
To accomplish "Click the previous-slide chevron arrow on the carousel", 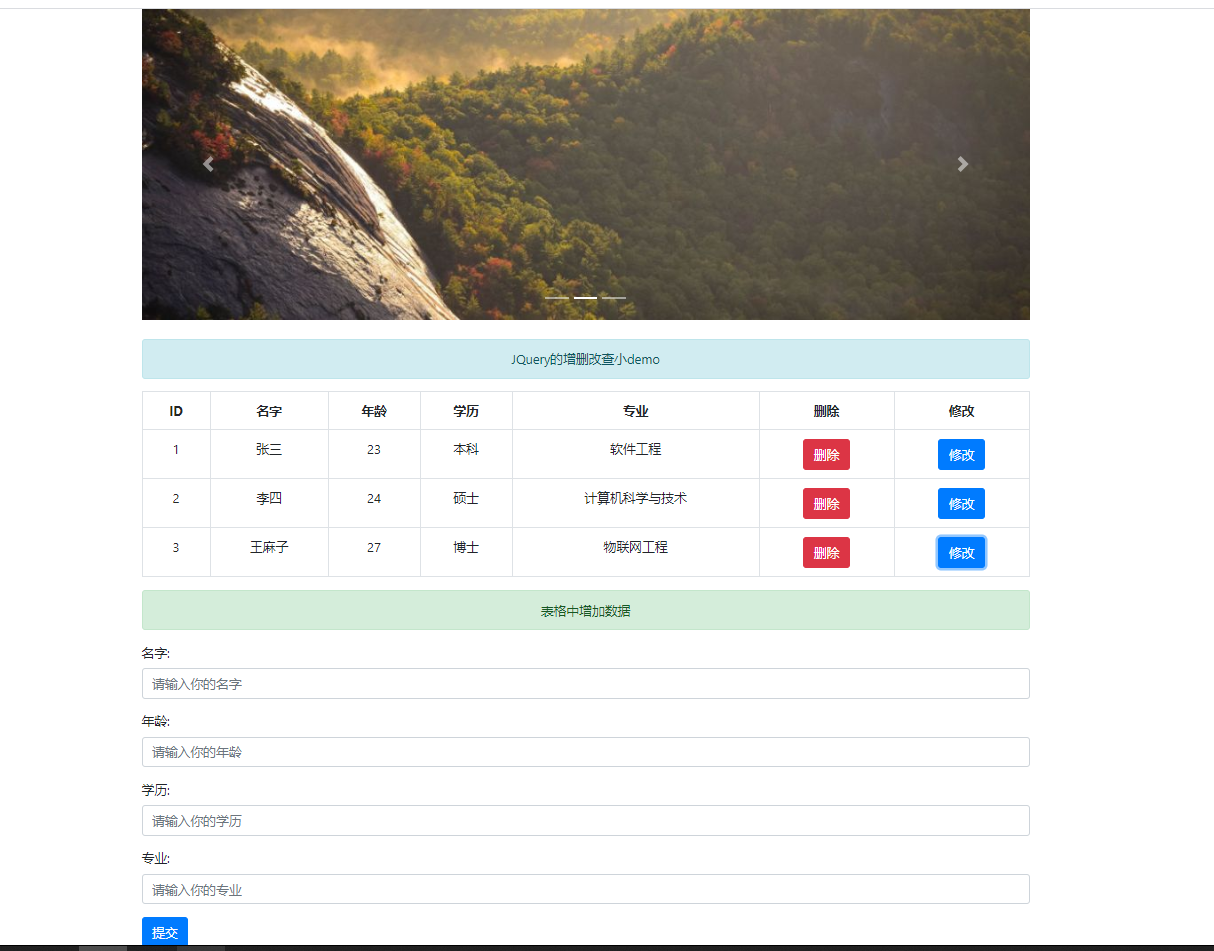I will coord(208,164).
